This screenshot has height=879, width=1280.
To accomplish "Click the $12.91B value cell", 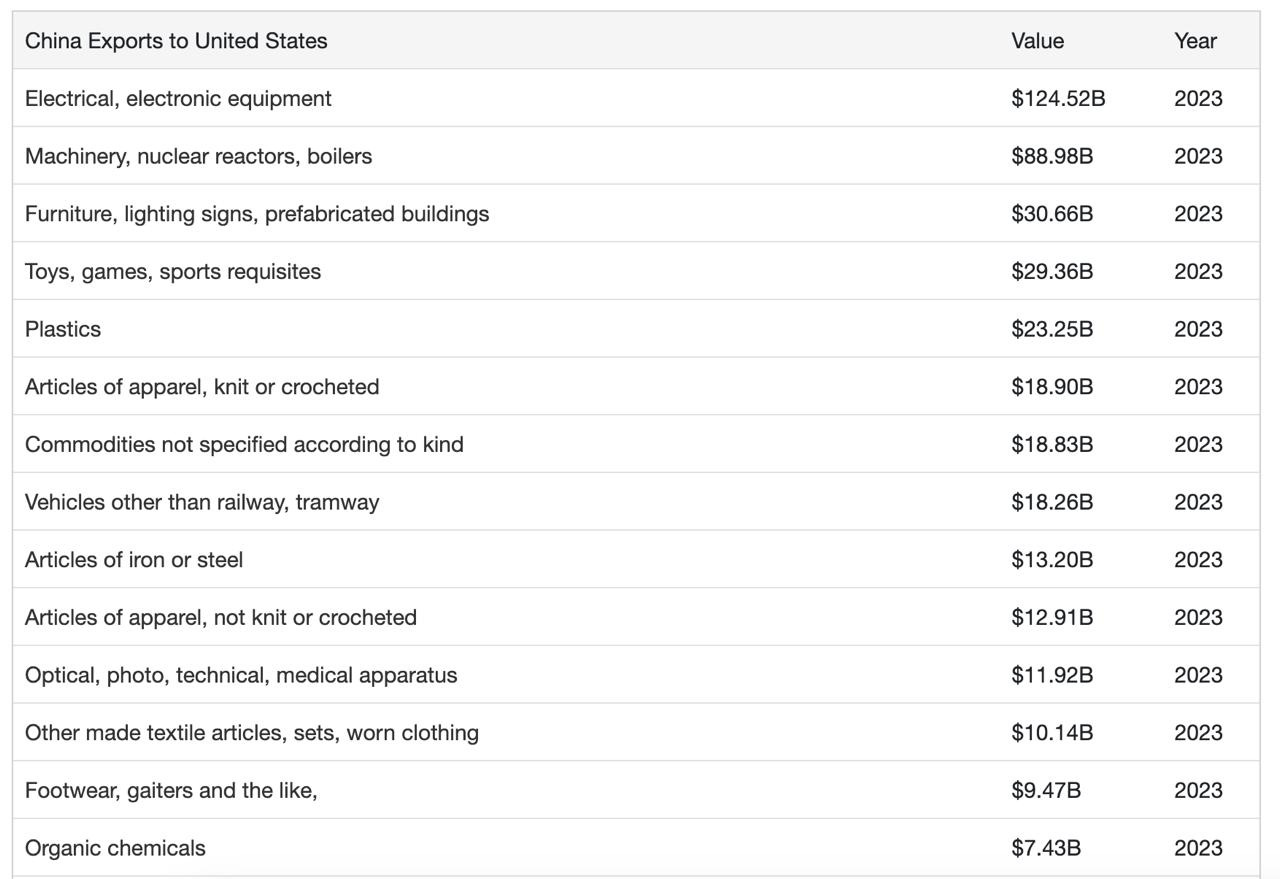I will pos(1052,618).
